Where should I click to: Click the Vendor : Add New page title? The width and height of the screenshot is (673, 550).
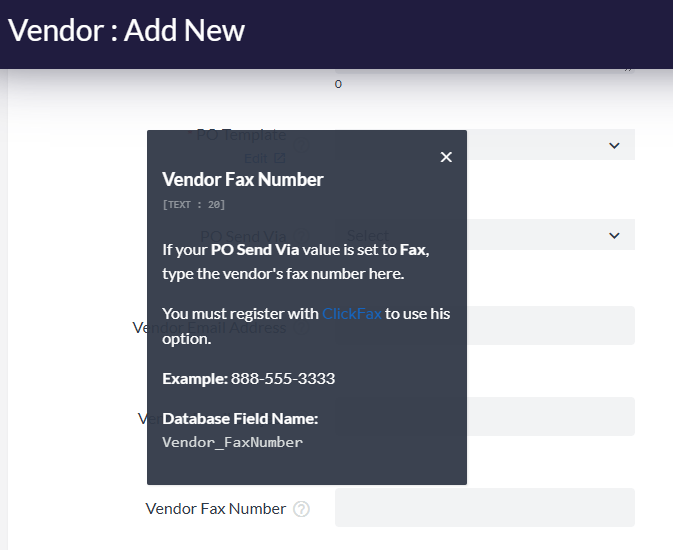[x=126, y=30]
